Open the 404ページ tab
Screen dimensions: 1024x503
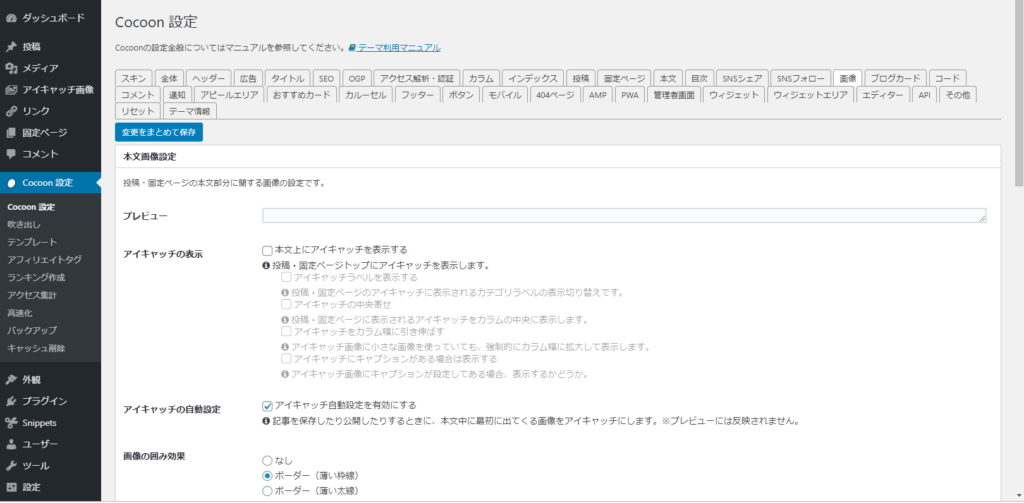point(555,95)
